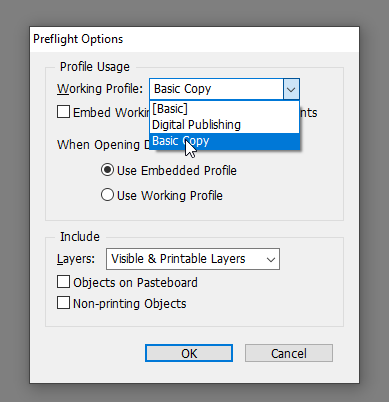Pick the highlighted Basic Copy list entry
Image resolution: width=389 pixels, height=402 pixels.
pyautogui.click(x=225, y=141)
